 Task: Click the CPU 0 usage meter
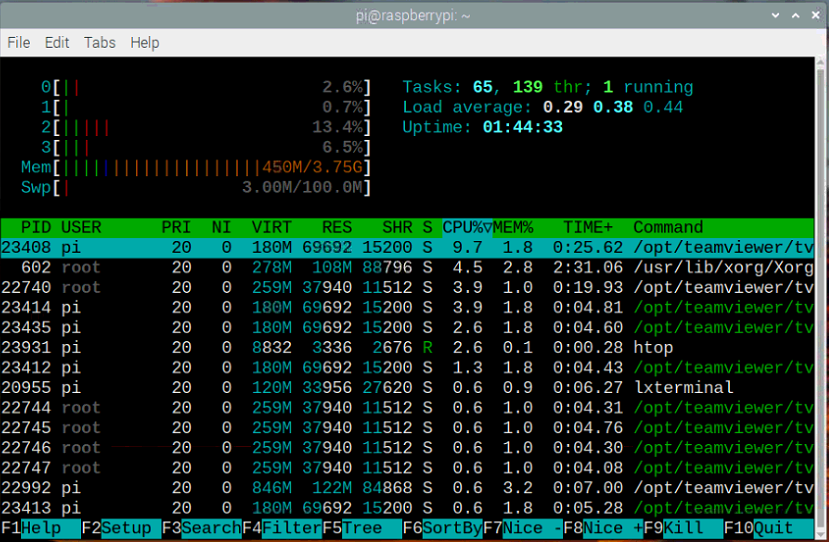(x=206, y=87)
